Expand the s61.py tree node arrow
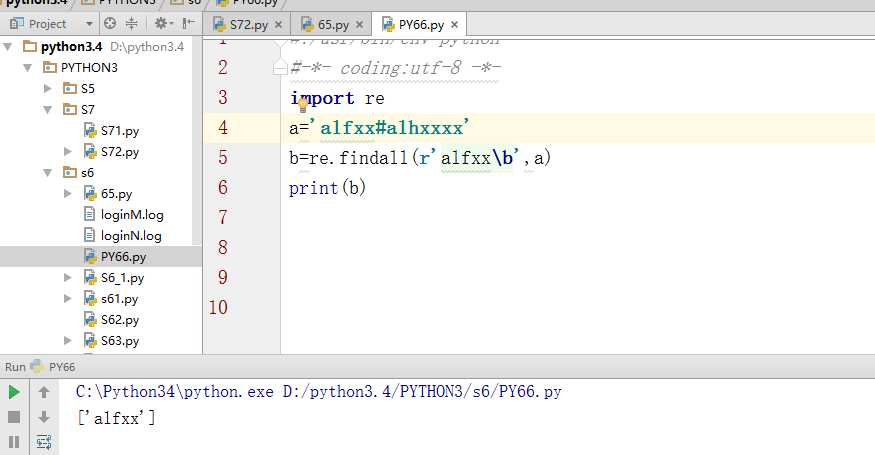 click(68, 298)
